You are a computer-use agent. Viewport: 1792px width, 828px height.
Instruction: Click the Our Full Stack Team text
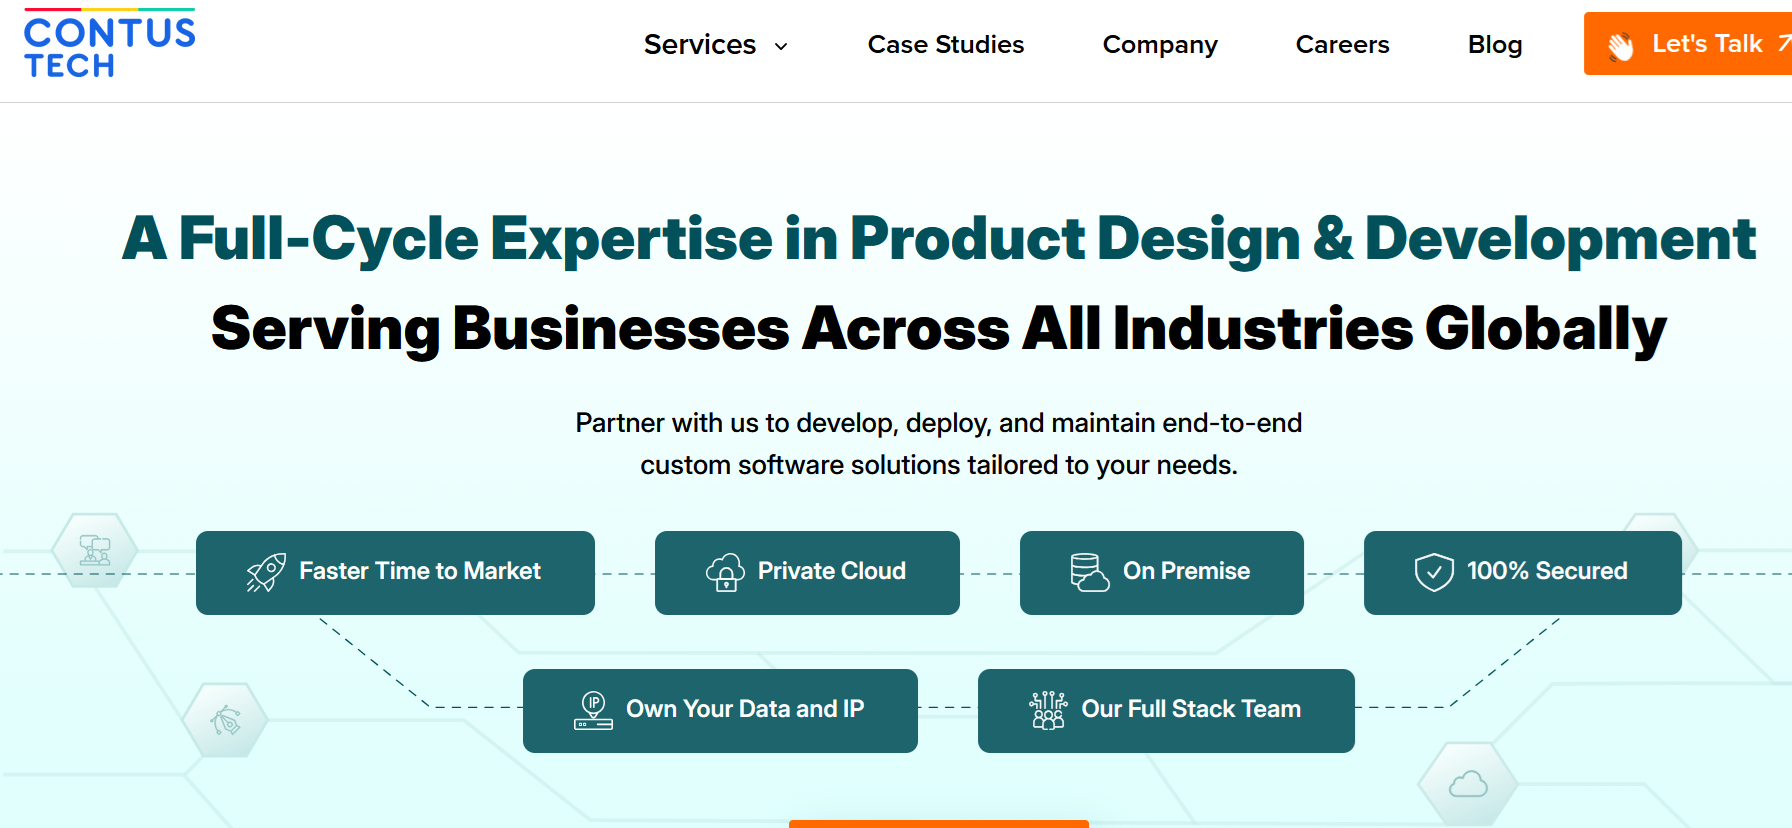(1191, 709)
